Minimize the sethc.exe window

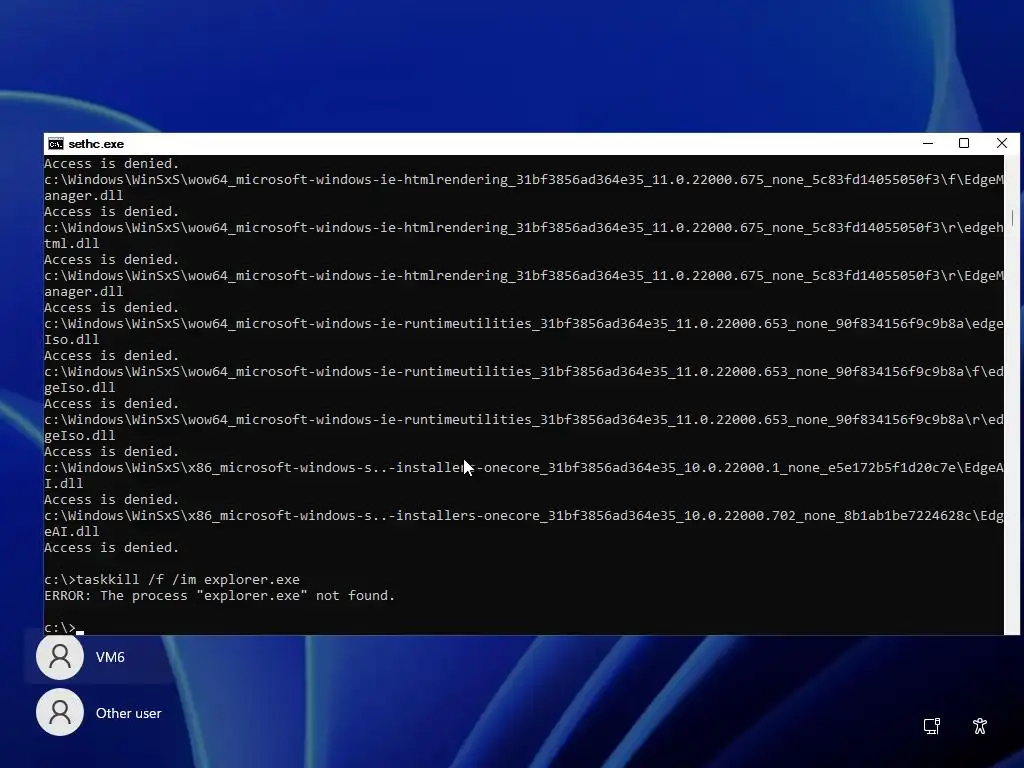(928, 143)
